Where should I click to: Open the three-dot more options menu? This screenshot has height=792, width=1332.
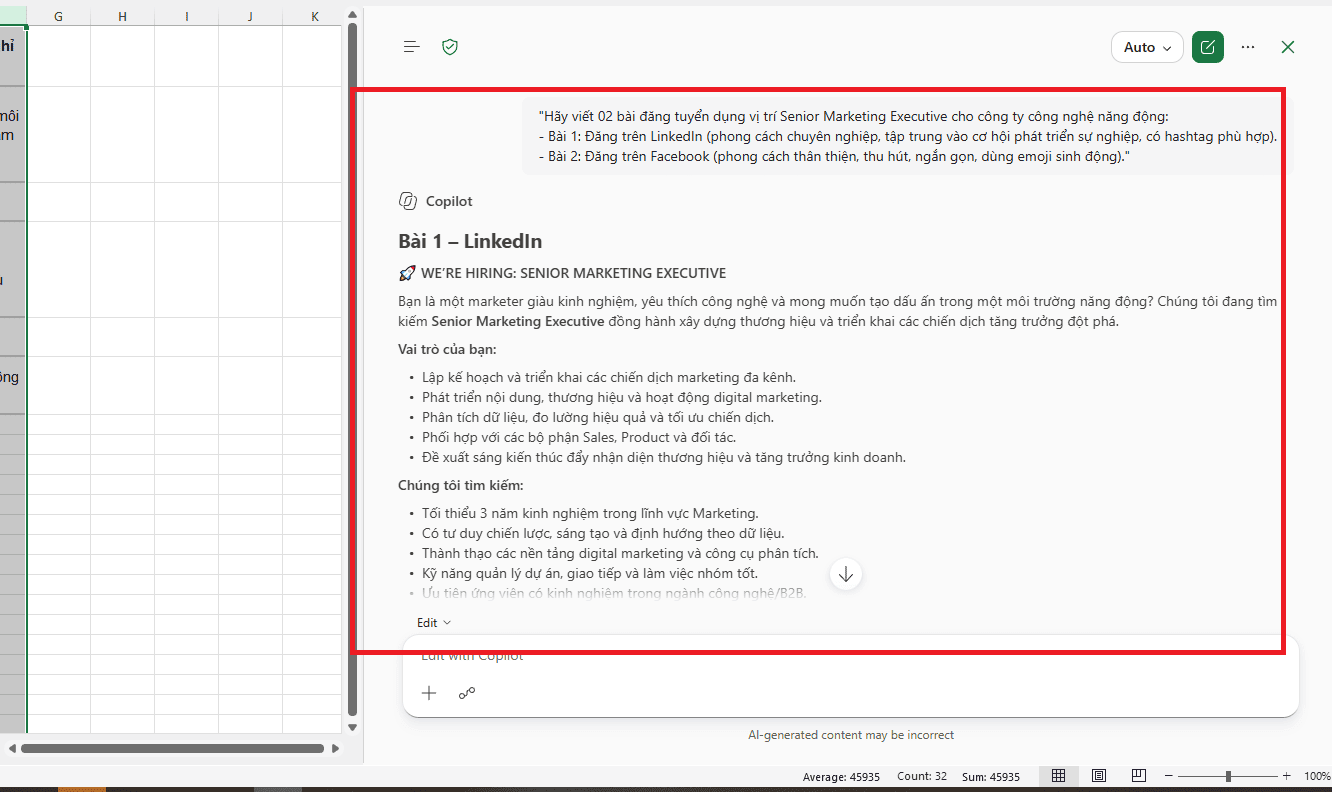tap(1248, 47)
